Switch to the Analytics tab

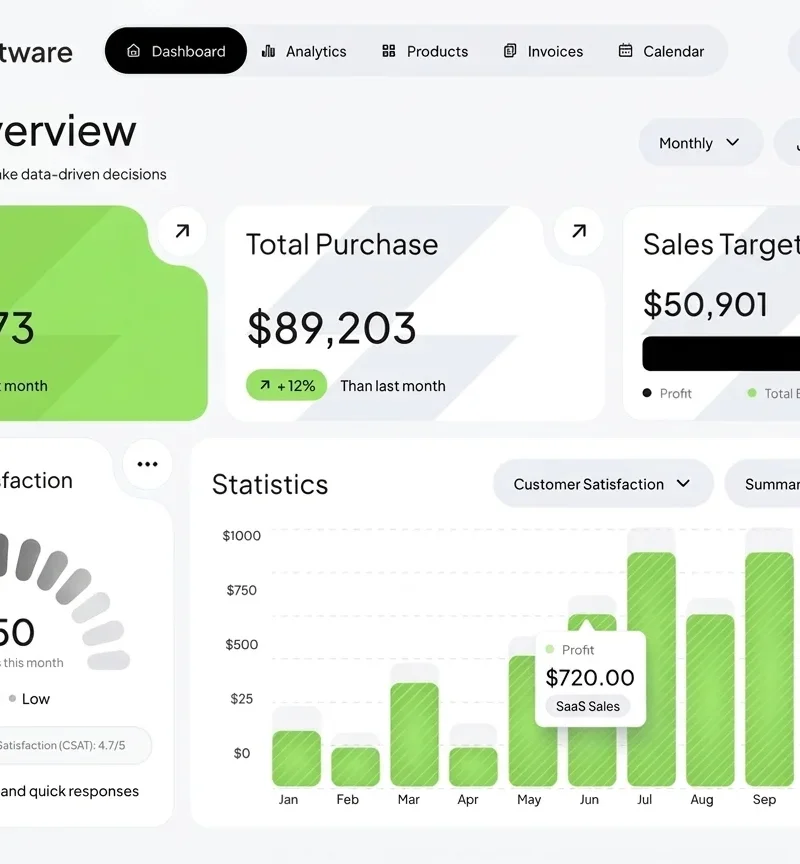(x=304, y=51)
